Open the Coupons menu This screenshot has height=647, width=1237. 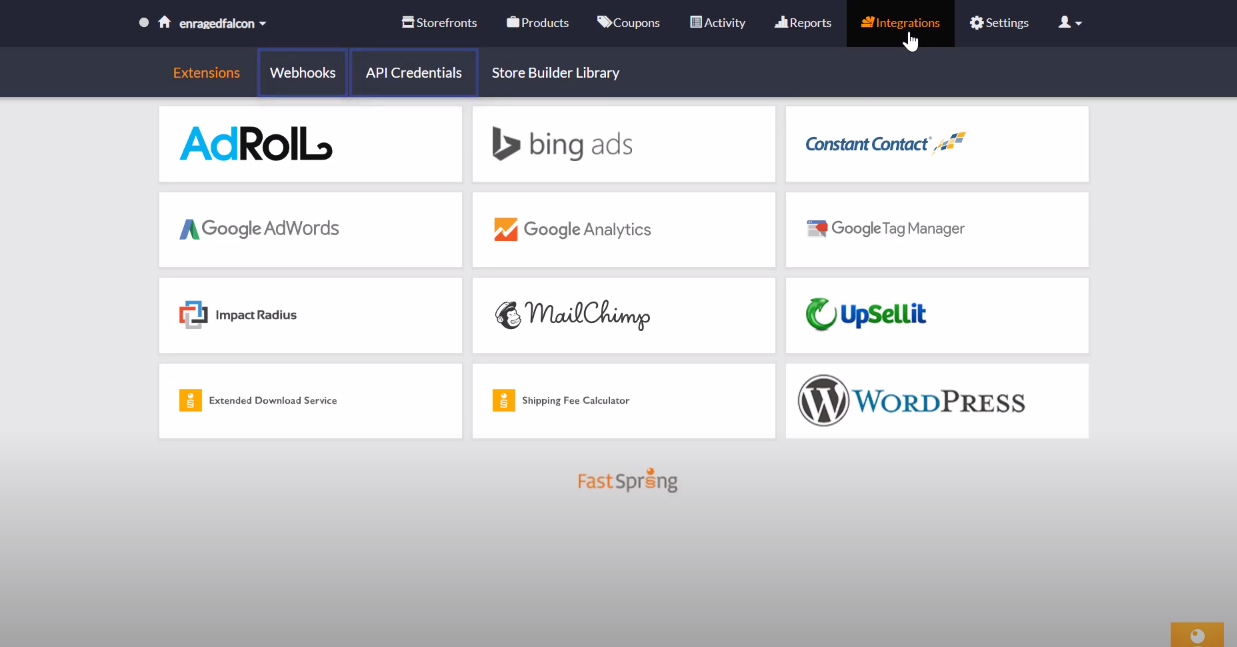(x=628, y=23)
